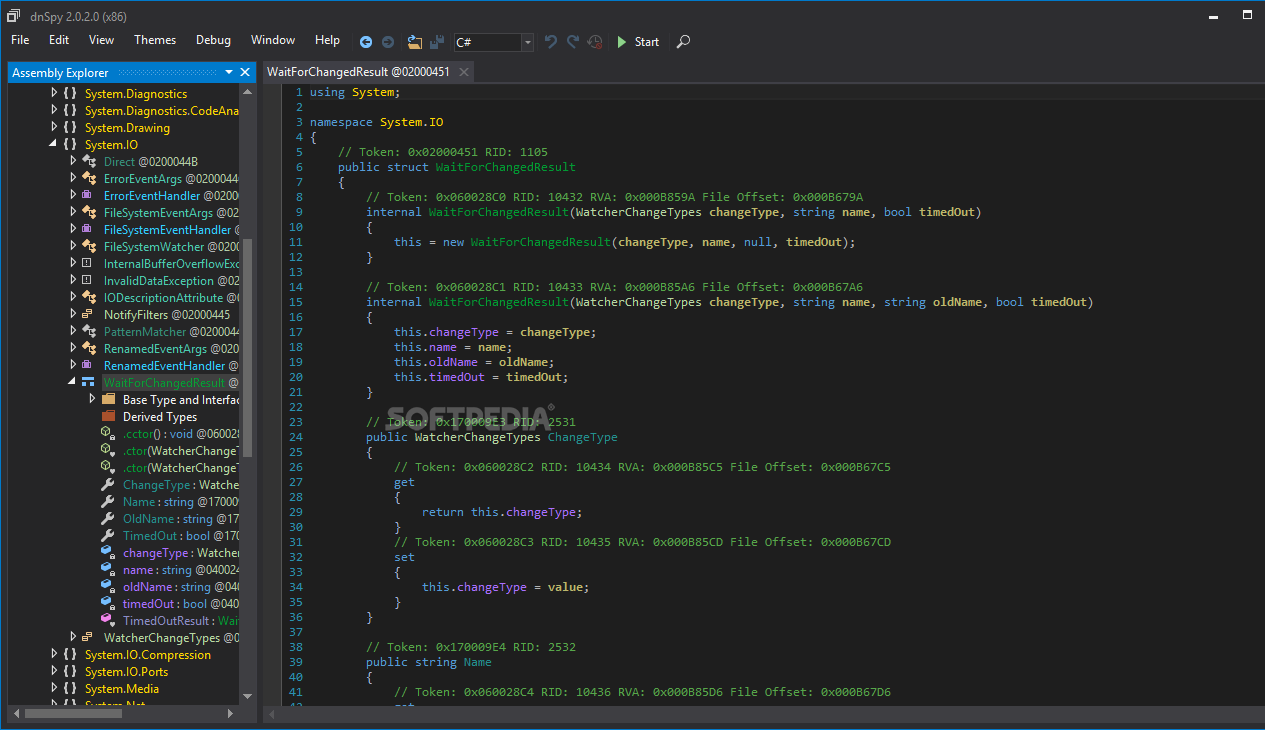Open the View menu
This screenshot has width=1265, height=730.
(101, 41)
